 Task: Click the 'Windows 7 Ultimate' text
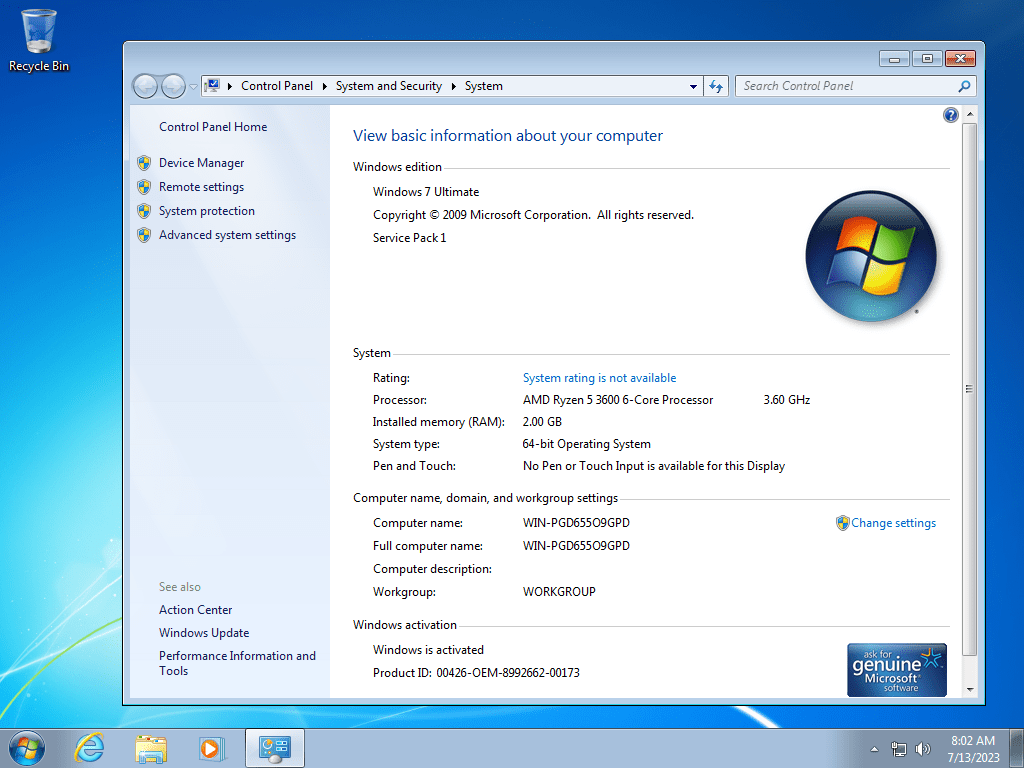tap(426, 192)
